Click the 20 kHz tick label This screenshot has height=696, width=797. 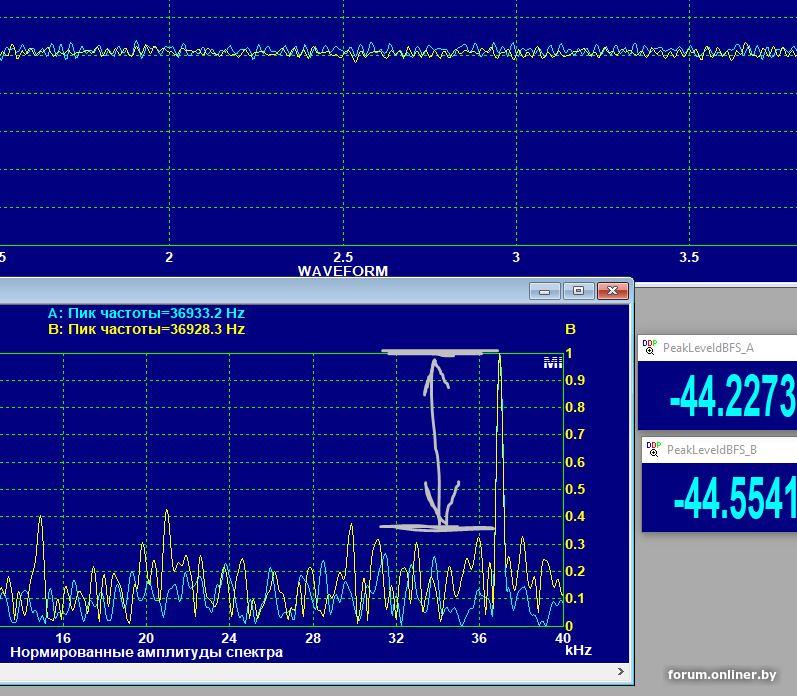(146, 638)
